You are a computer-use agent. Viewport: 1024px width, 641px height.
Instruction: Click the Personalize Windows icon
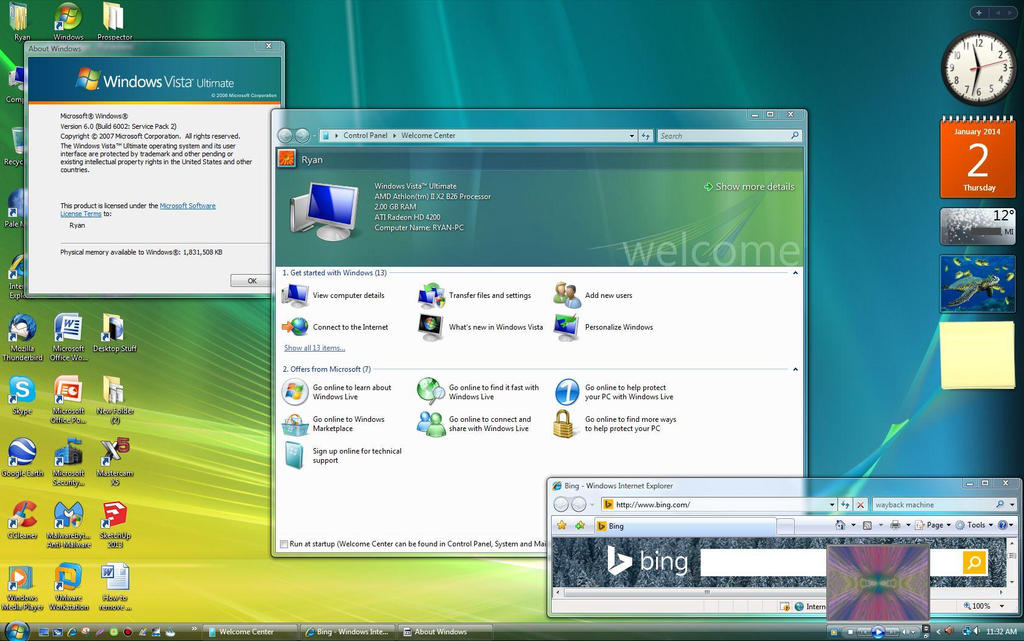(566, 327)
